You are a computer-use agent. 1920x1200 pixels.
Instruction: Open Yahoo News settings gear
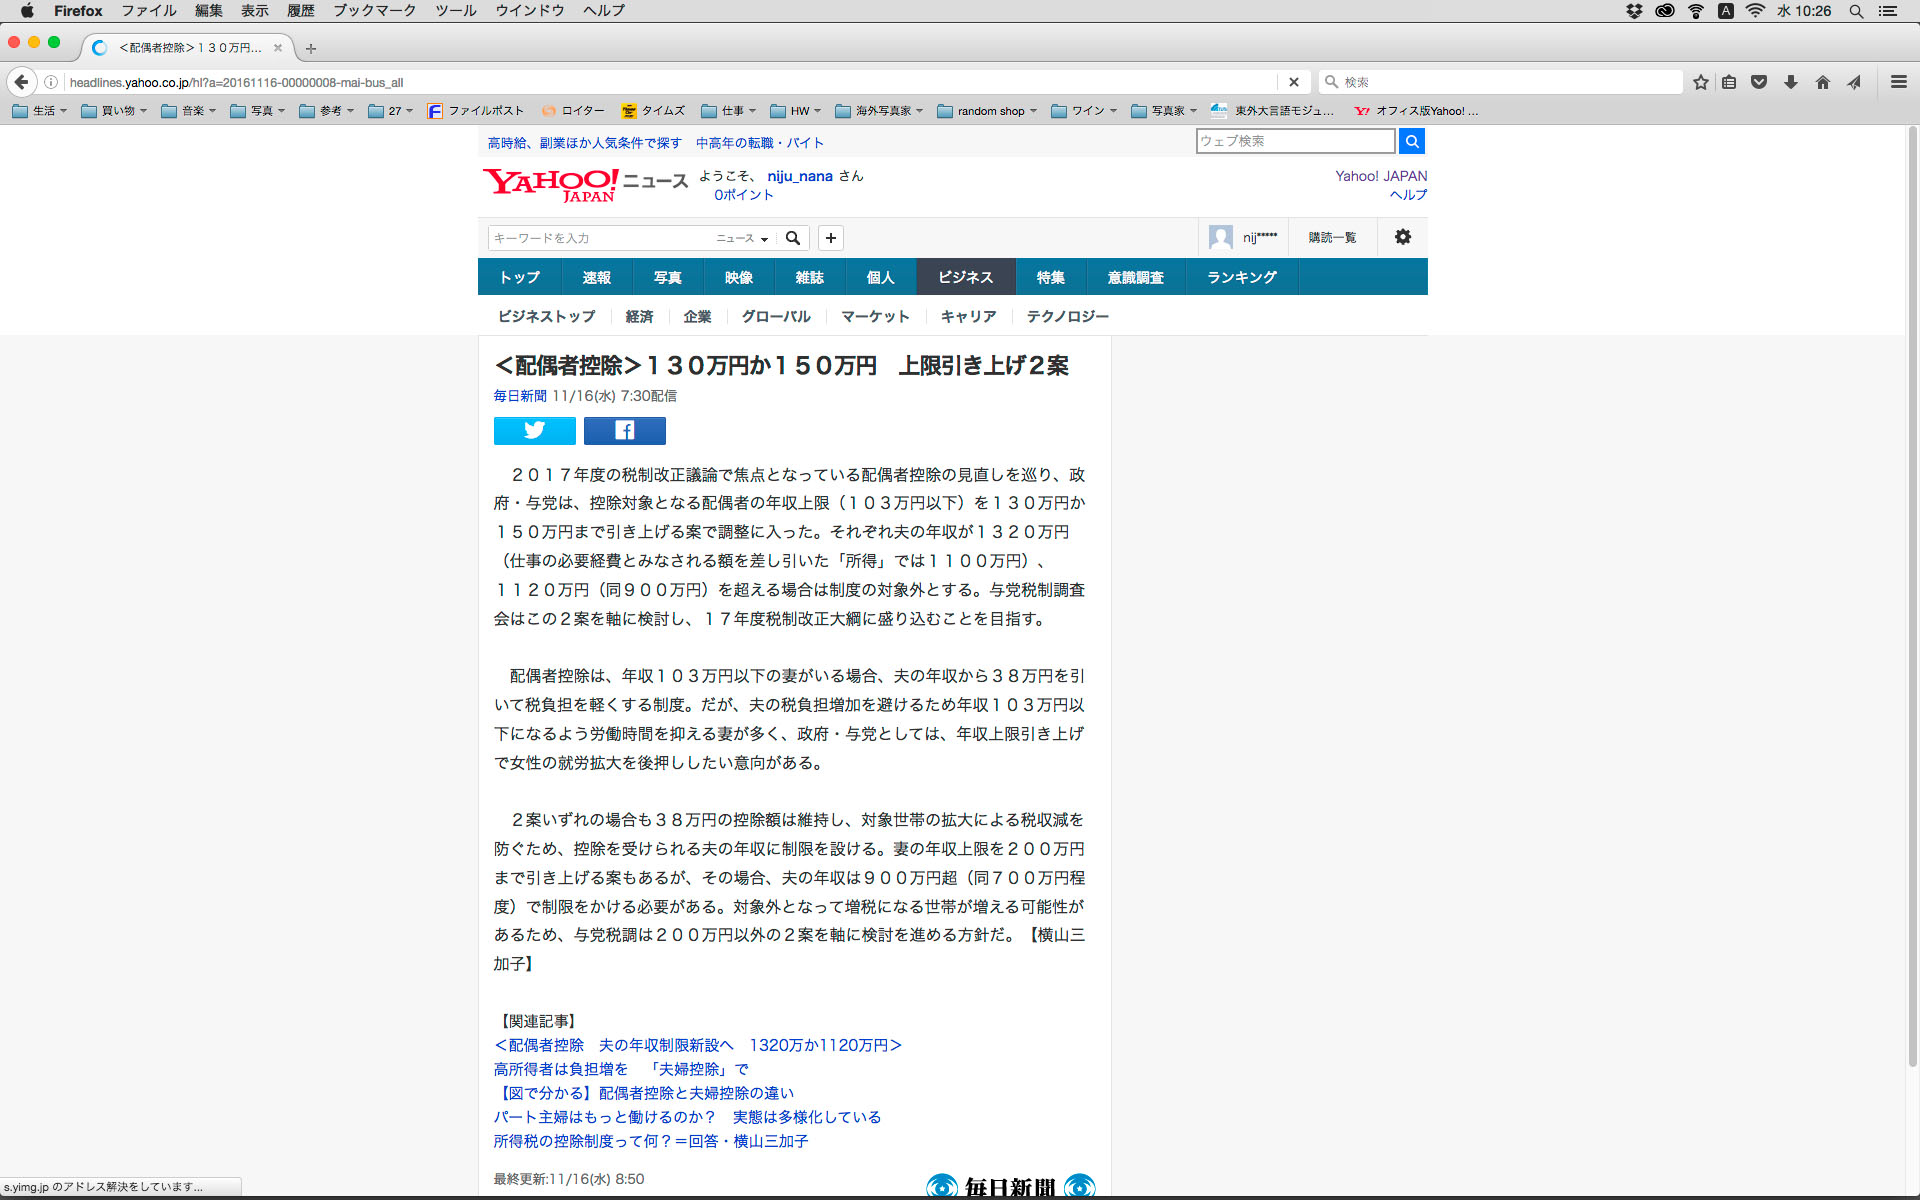coord(1403,237)
